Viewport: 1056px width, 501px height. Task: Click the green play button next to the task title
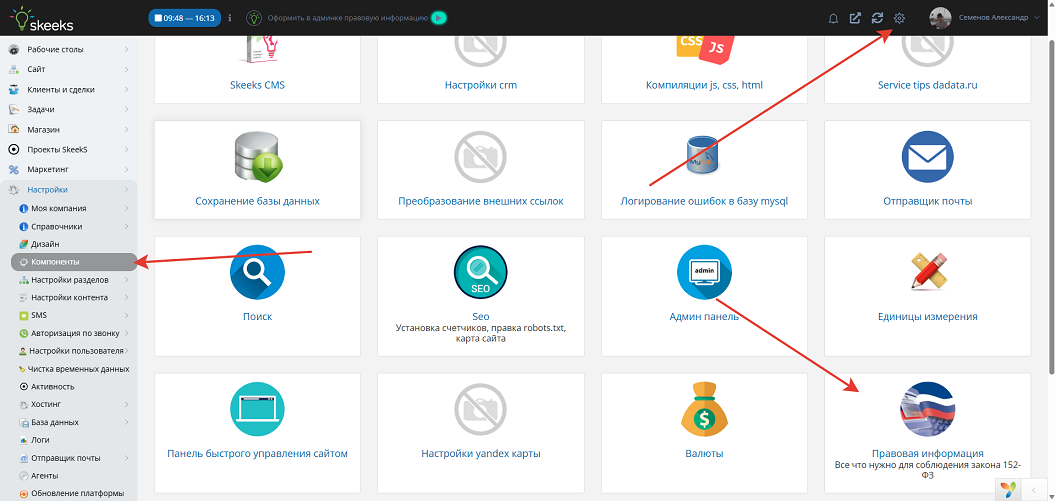(x=438, y=18)
